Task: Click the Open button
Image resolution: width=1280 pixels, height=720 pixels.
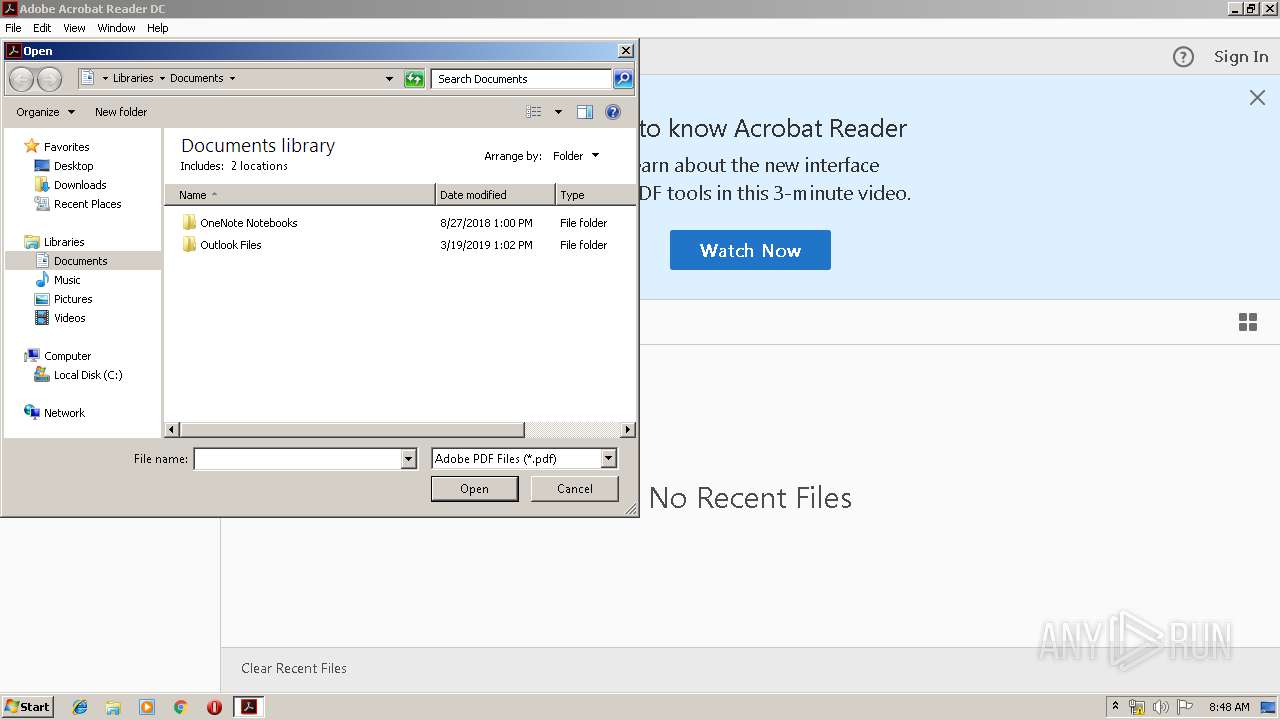Action: (x=474, y=489)
